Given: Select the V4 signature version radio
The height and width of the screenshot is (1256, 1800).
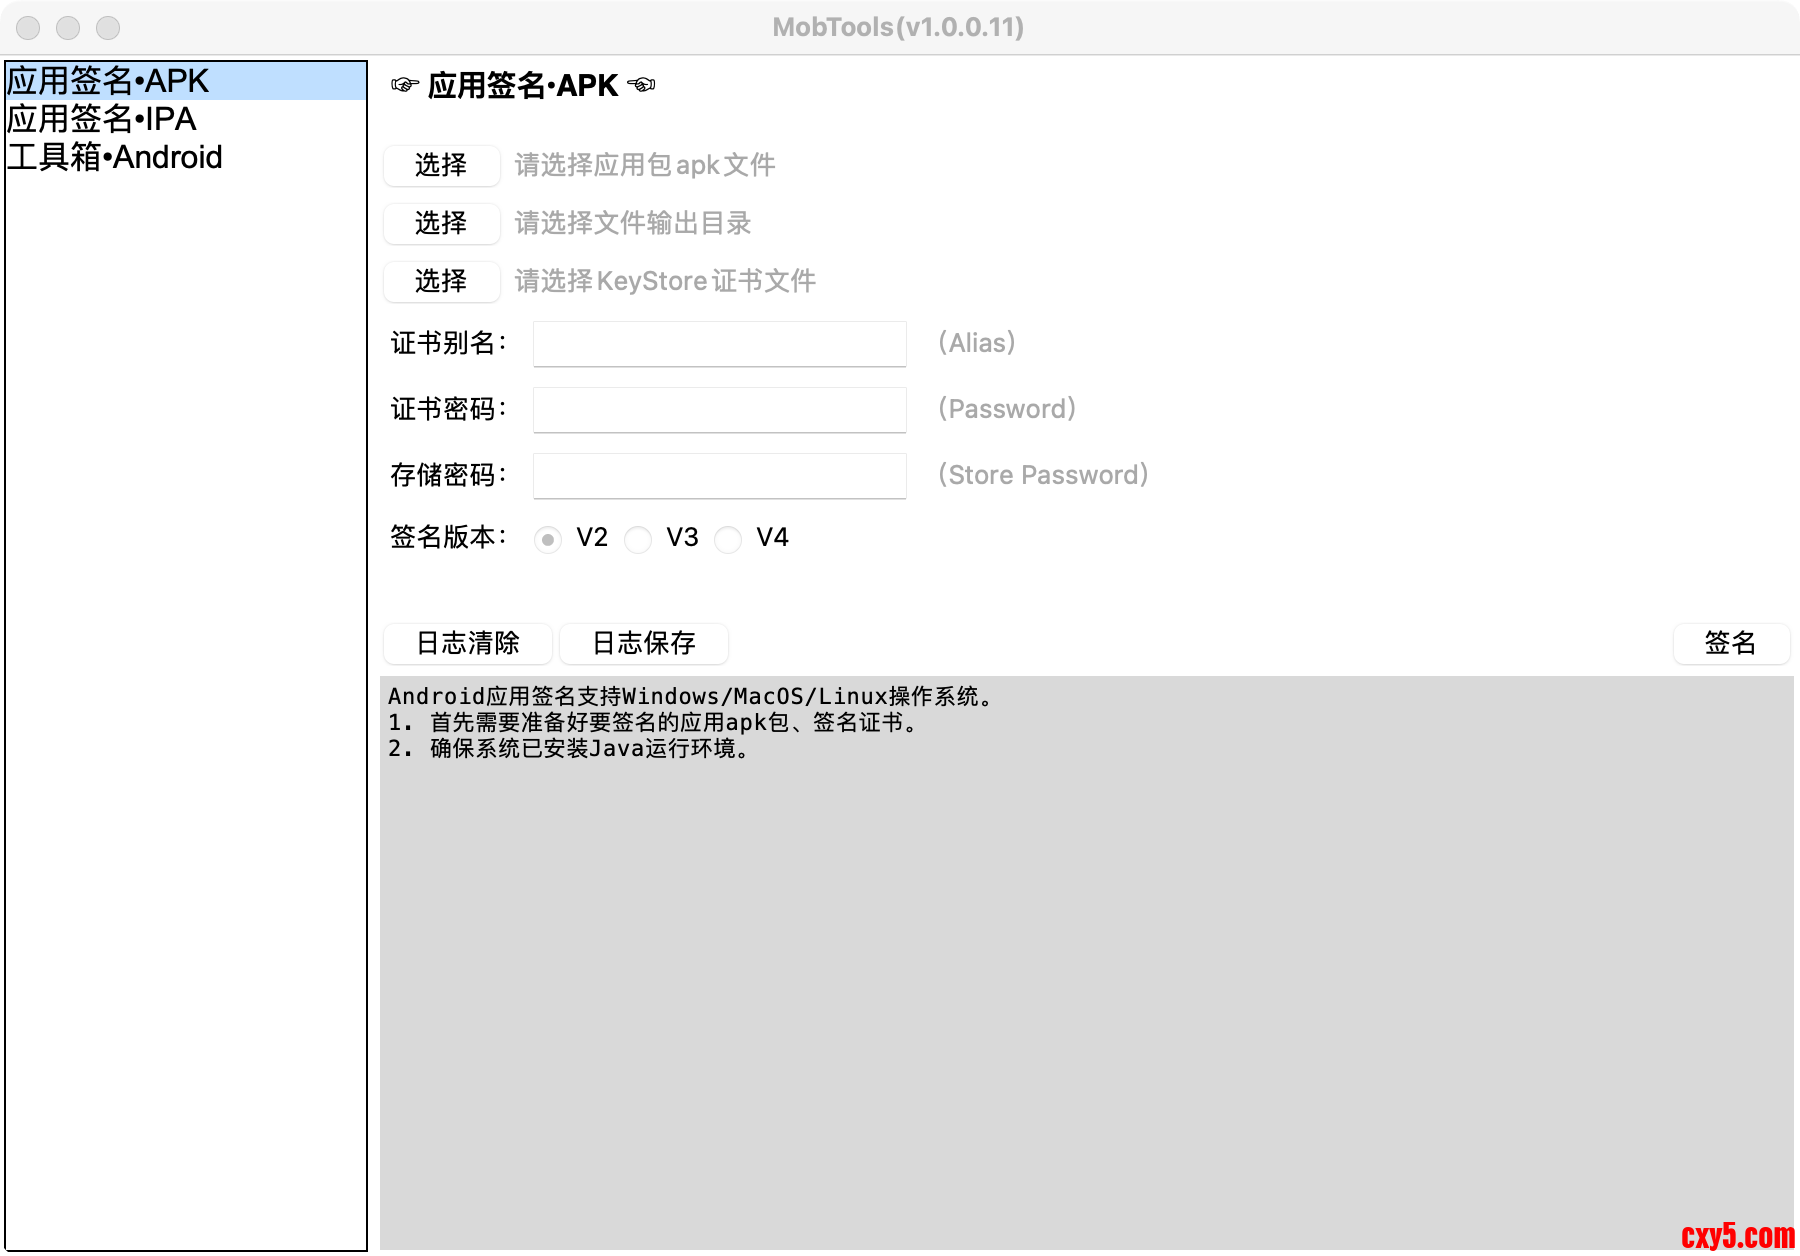Looking at the screenshot, I should tap(728, 540).
